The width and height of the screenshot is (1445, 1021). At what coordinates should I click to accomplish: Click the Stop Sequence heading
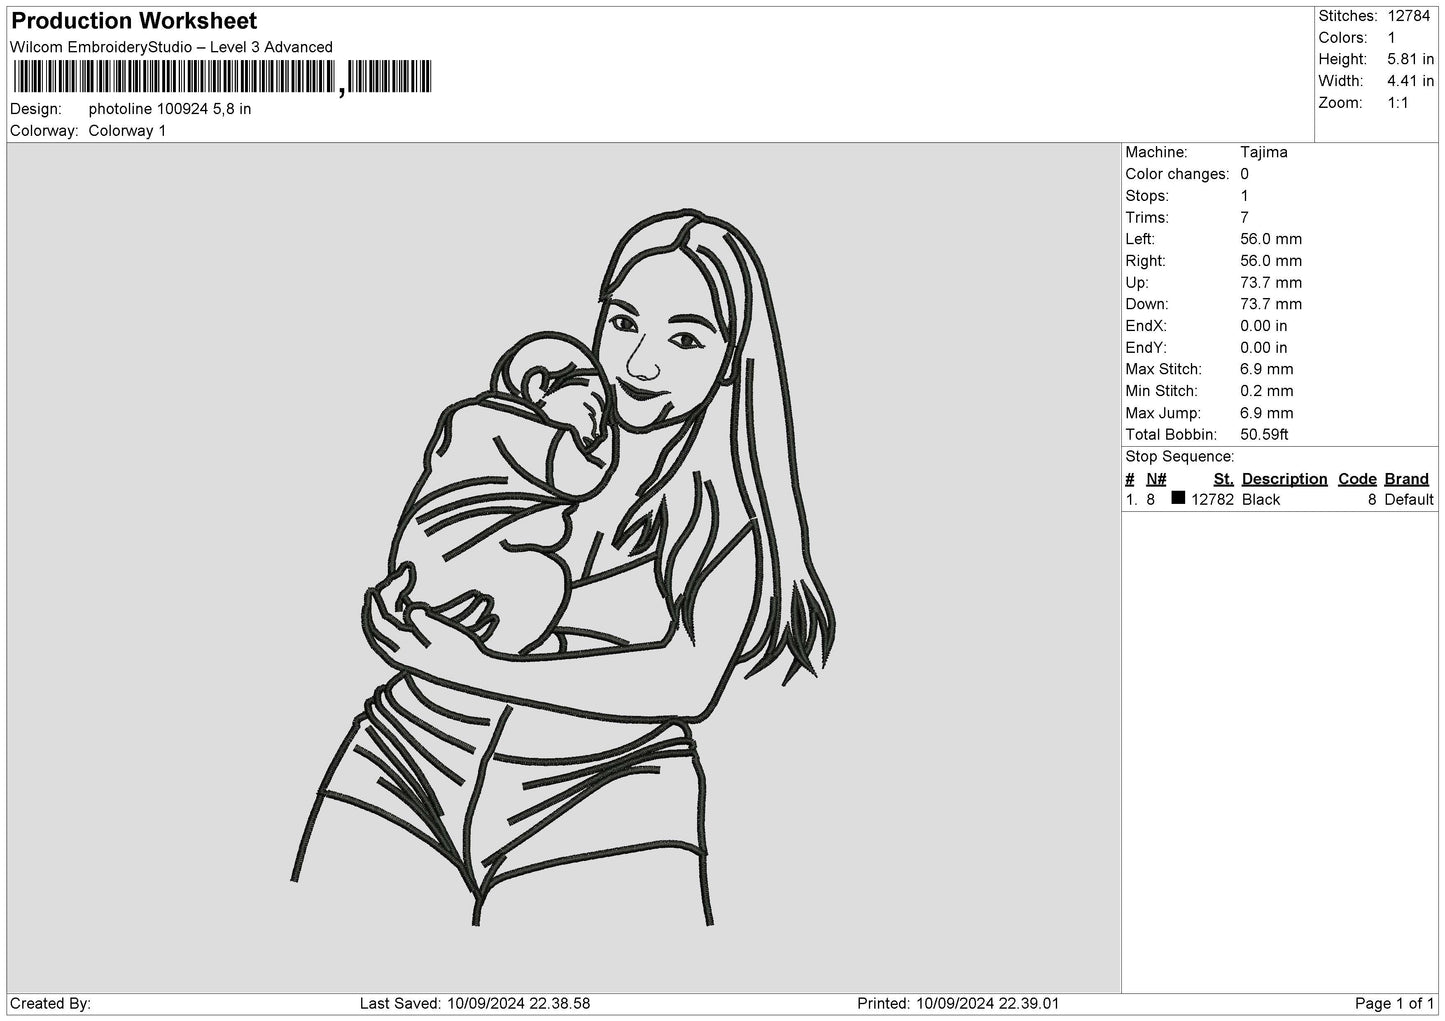[x=1180, y=457]
